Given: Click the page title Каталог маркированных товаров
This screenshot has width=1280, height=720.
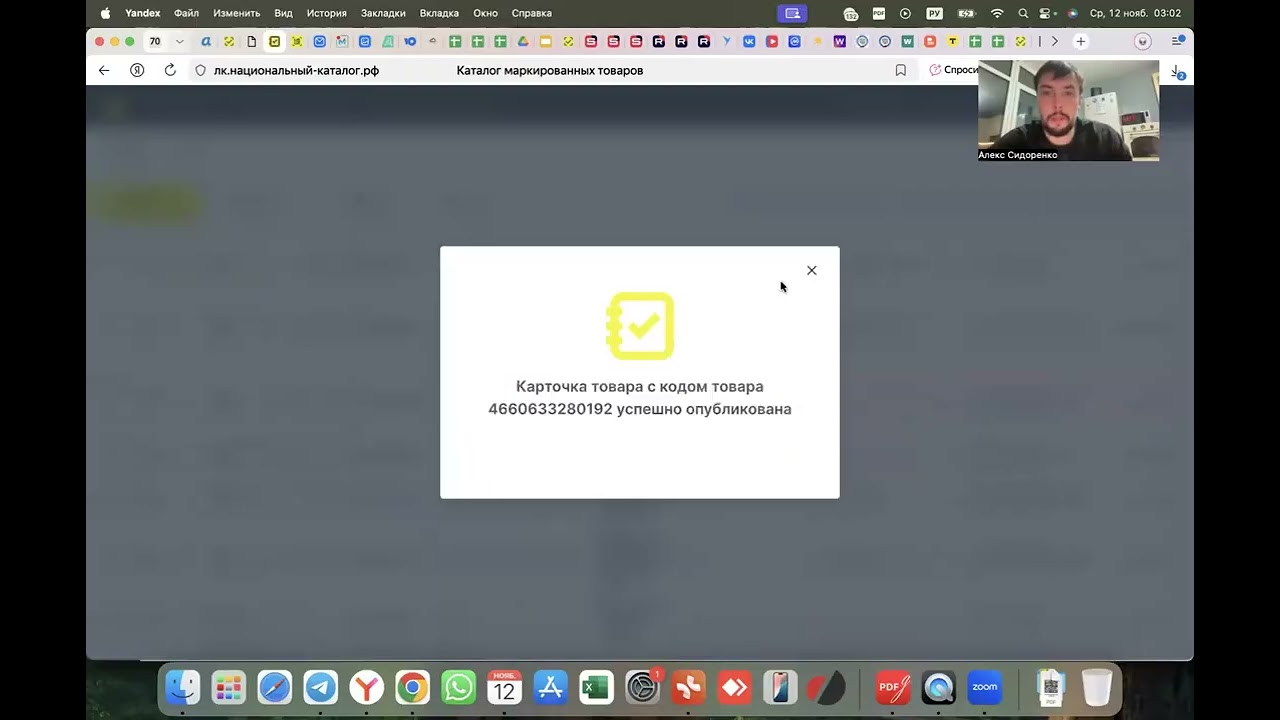Looking at the screenshot, I should click(549, 70).
